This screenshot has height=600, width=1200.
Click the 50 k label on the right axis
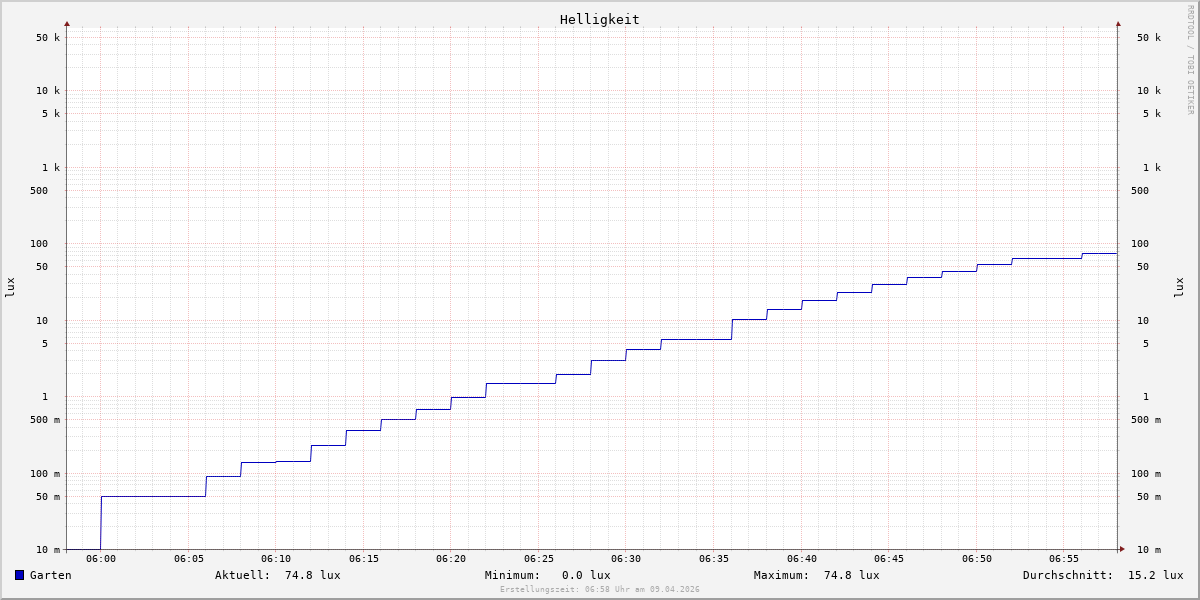(x=1148, y=38)
